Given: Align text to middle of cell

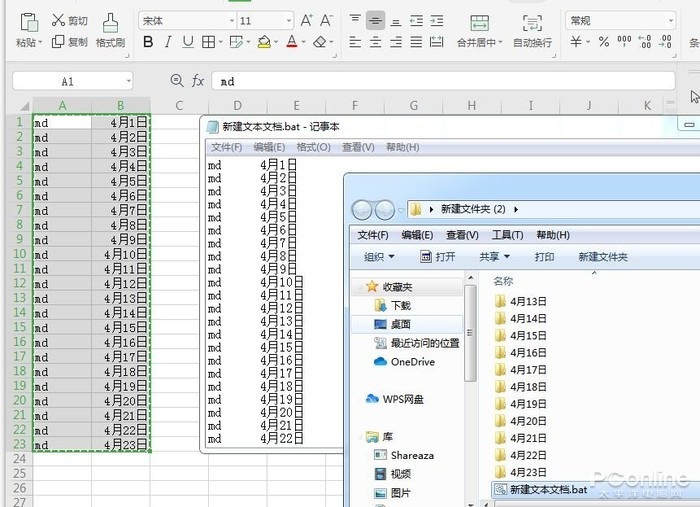Looking at the screenshot, I should click(375, 21).
